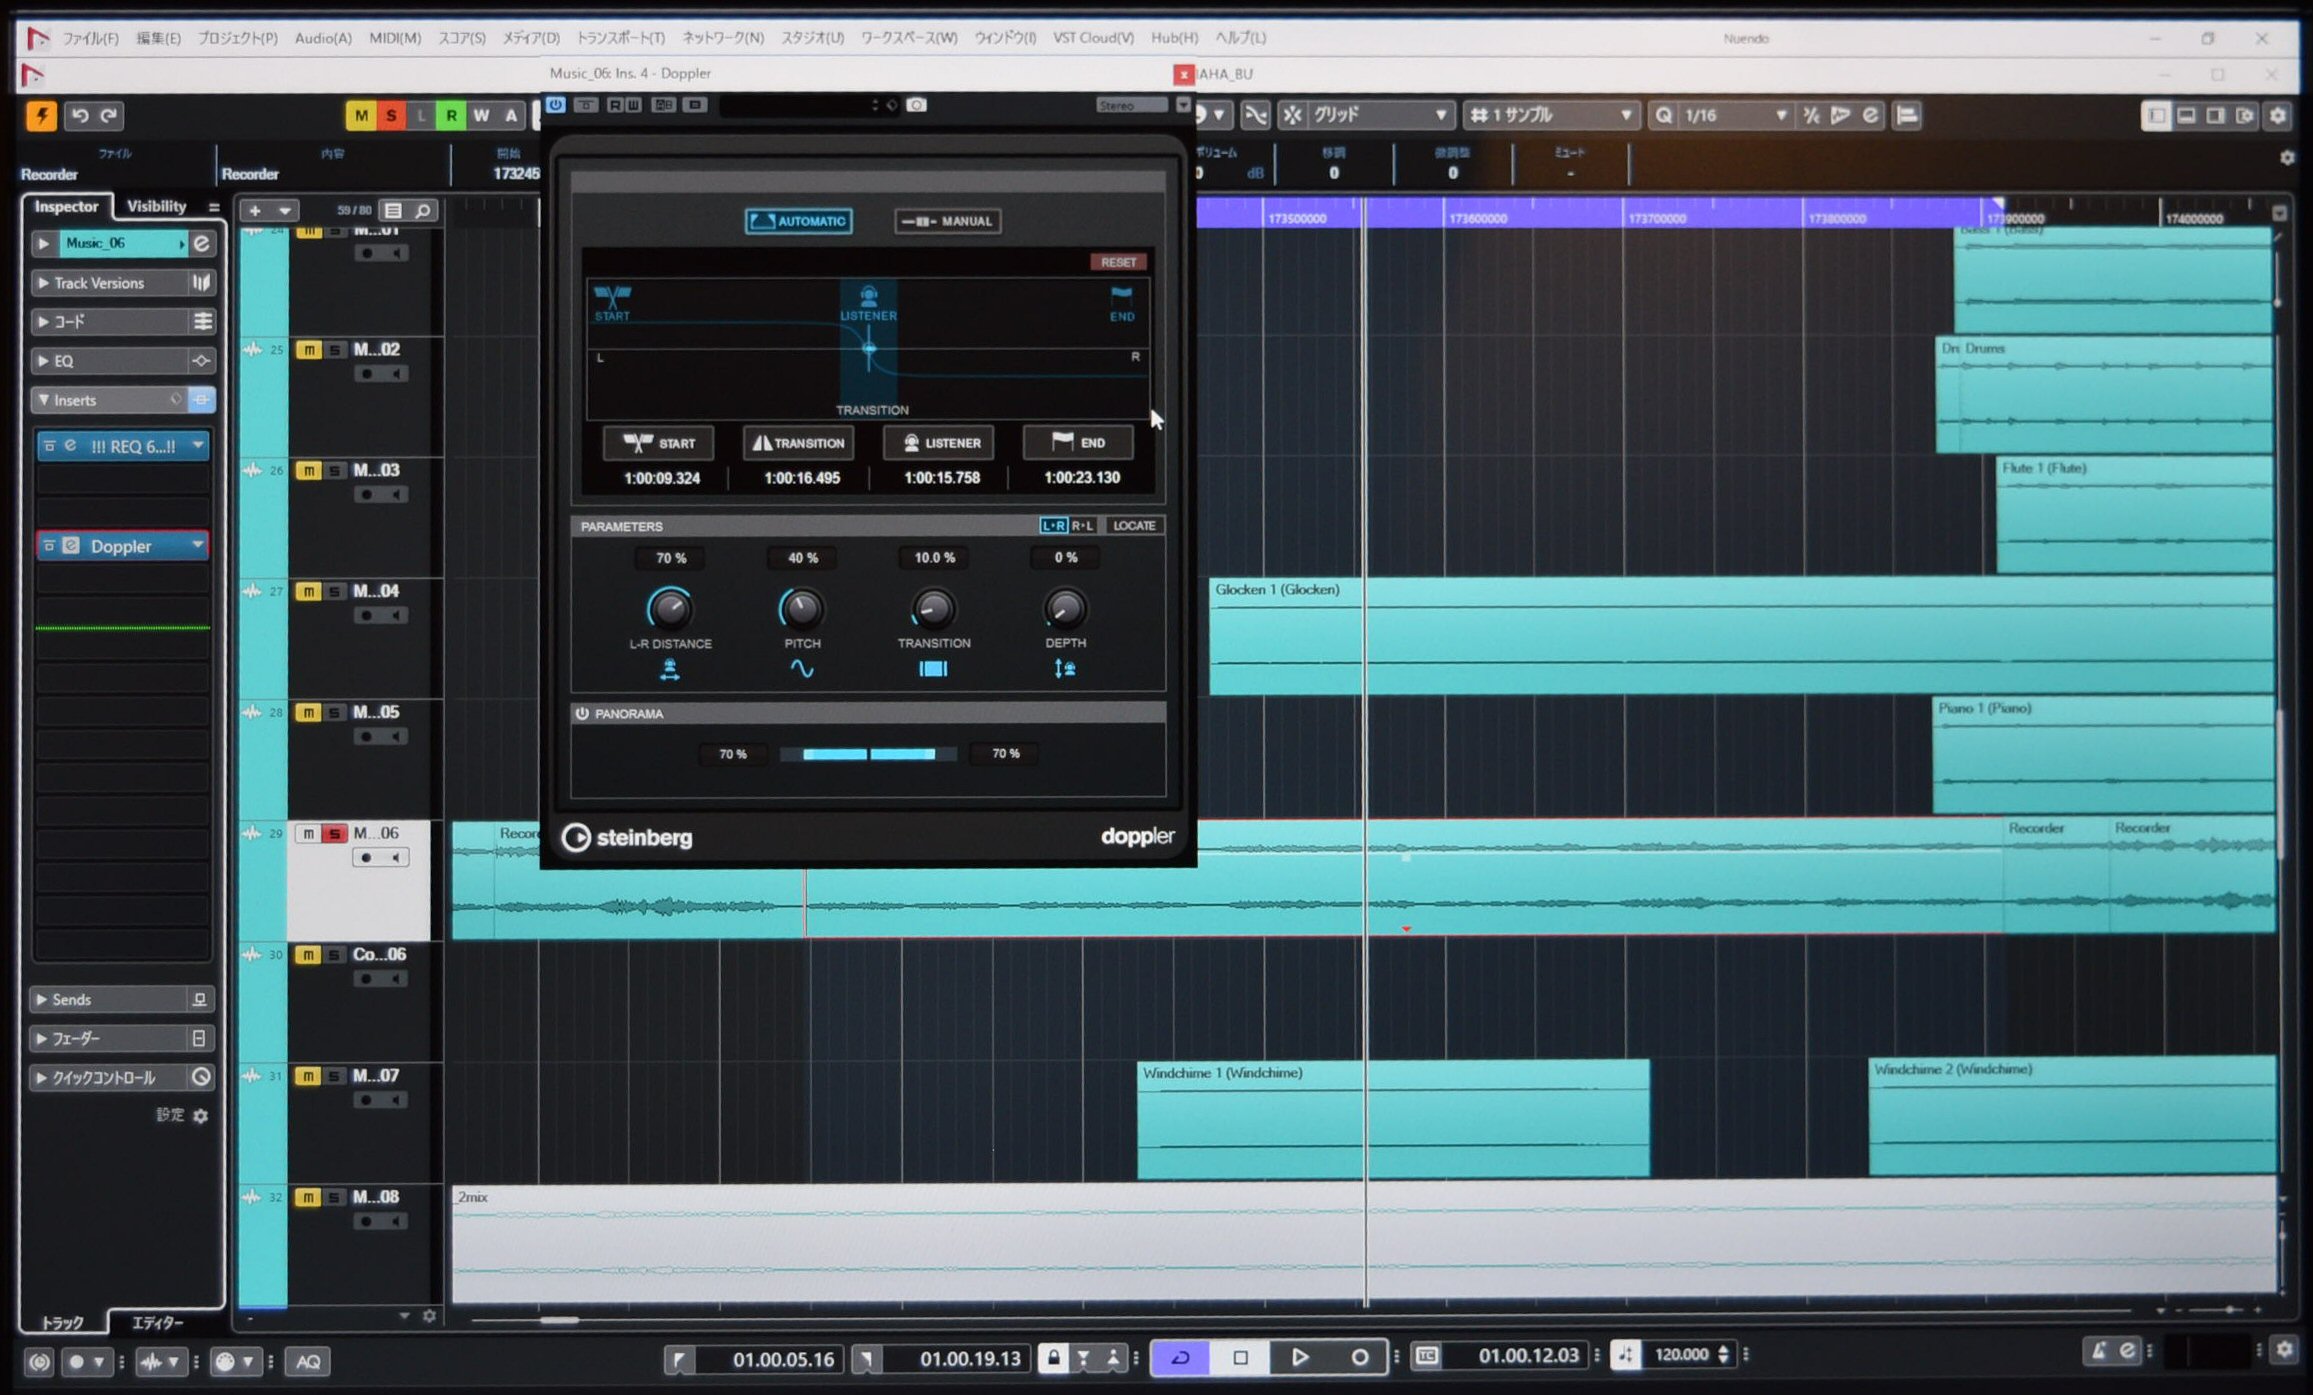Click the EQ curve icon in Inspector

(x=201, y=361)
